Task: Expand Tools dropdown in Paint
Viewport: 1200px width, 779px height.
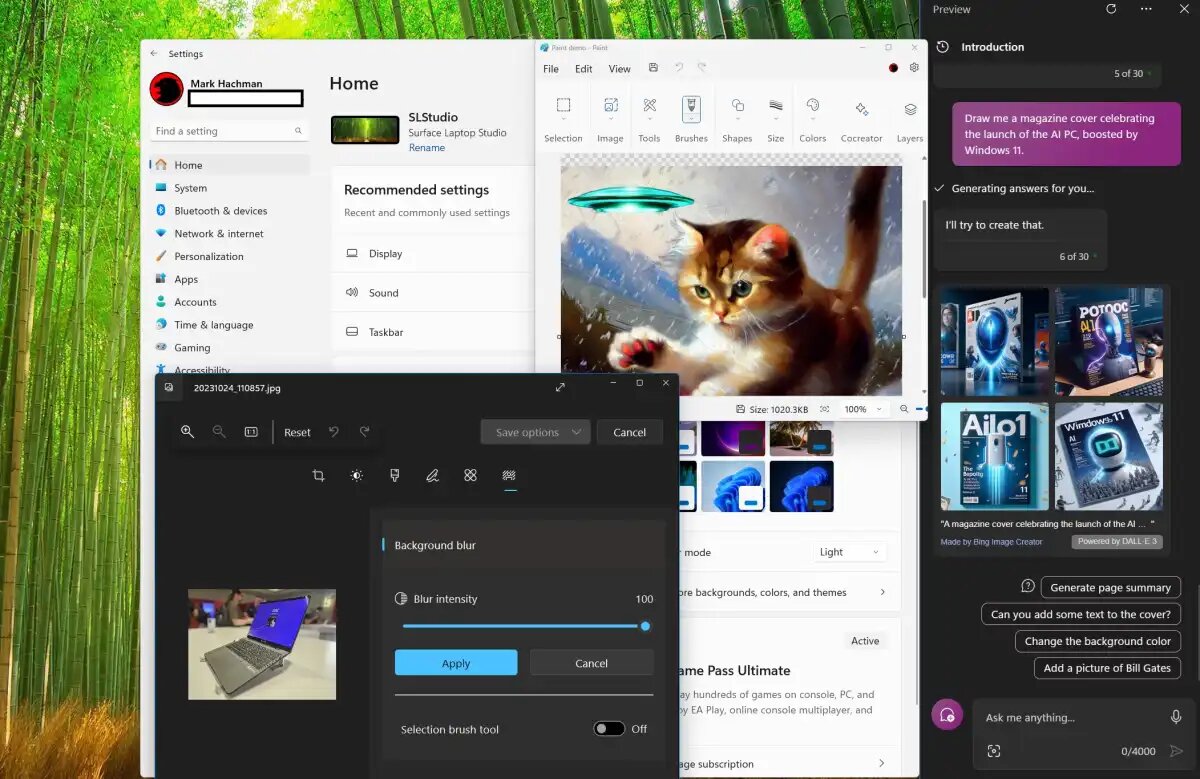Action: click(649, 118)
